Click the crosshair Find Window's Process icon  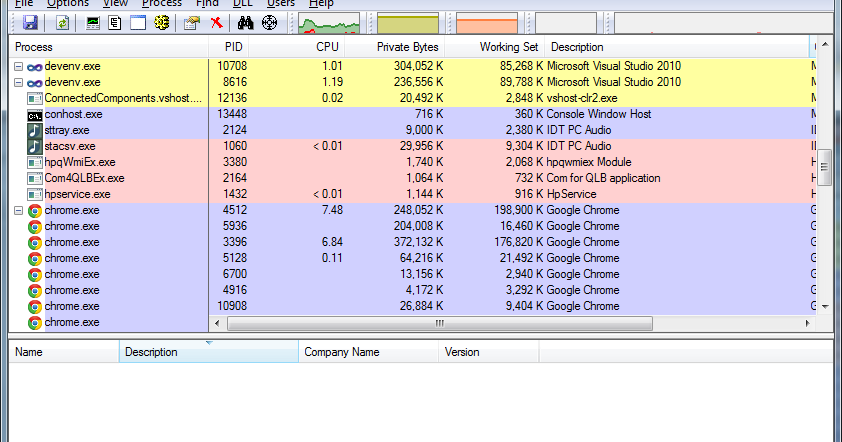(270, 23)
